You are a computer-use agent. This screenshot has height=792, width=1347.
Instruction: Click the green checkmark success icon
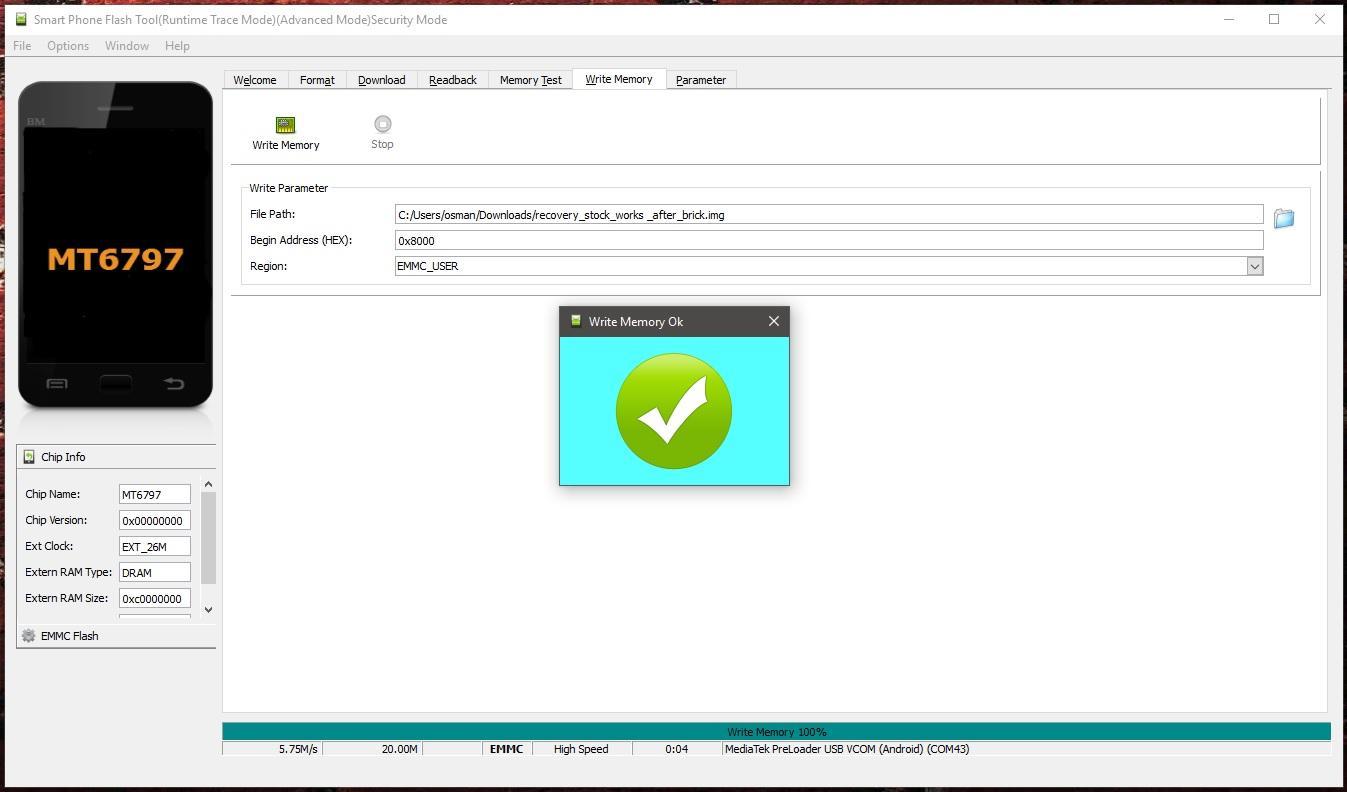click(673, 411)
